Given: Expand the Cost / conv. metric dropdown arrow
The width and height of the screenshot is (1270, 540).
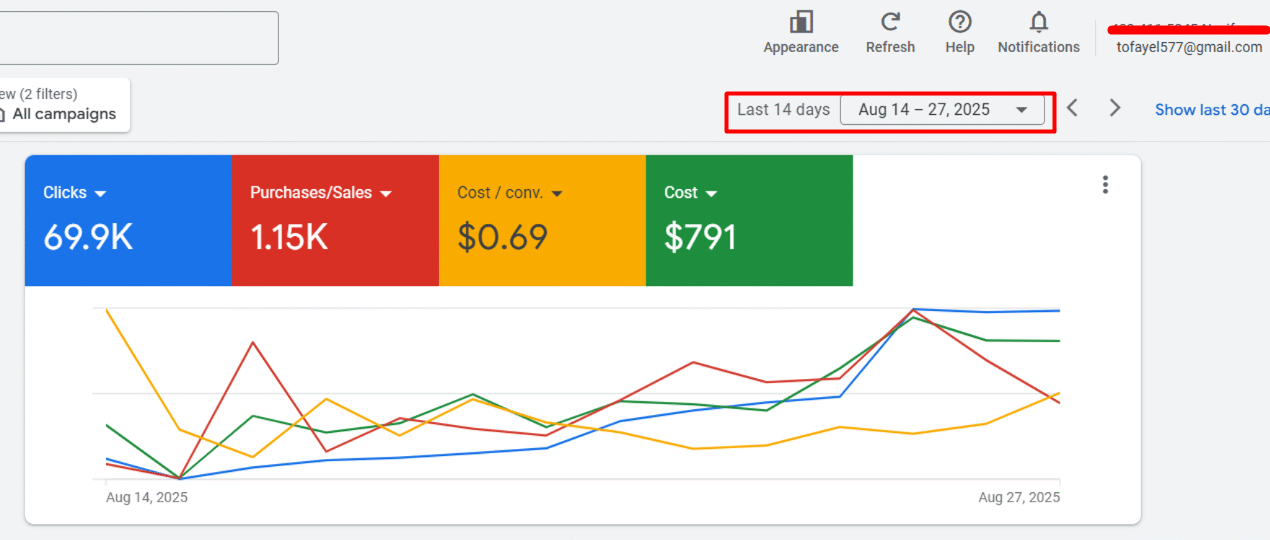Looking at the screenshot, I should (x=557, y=194).
